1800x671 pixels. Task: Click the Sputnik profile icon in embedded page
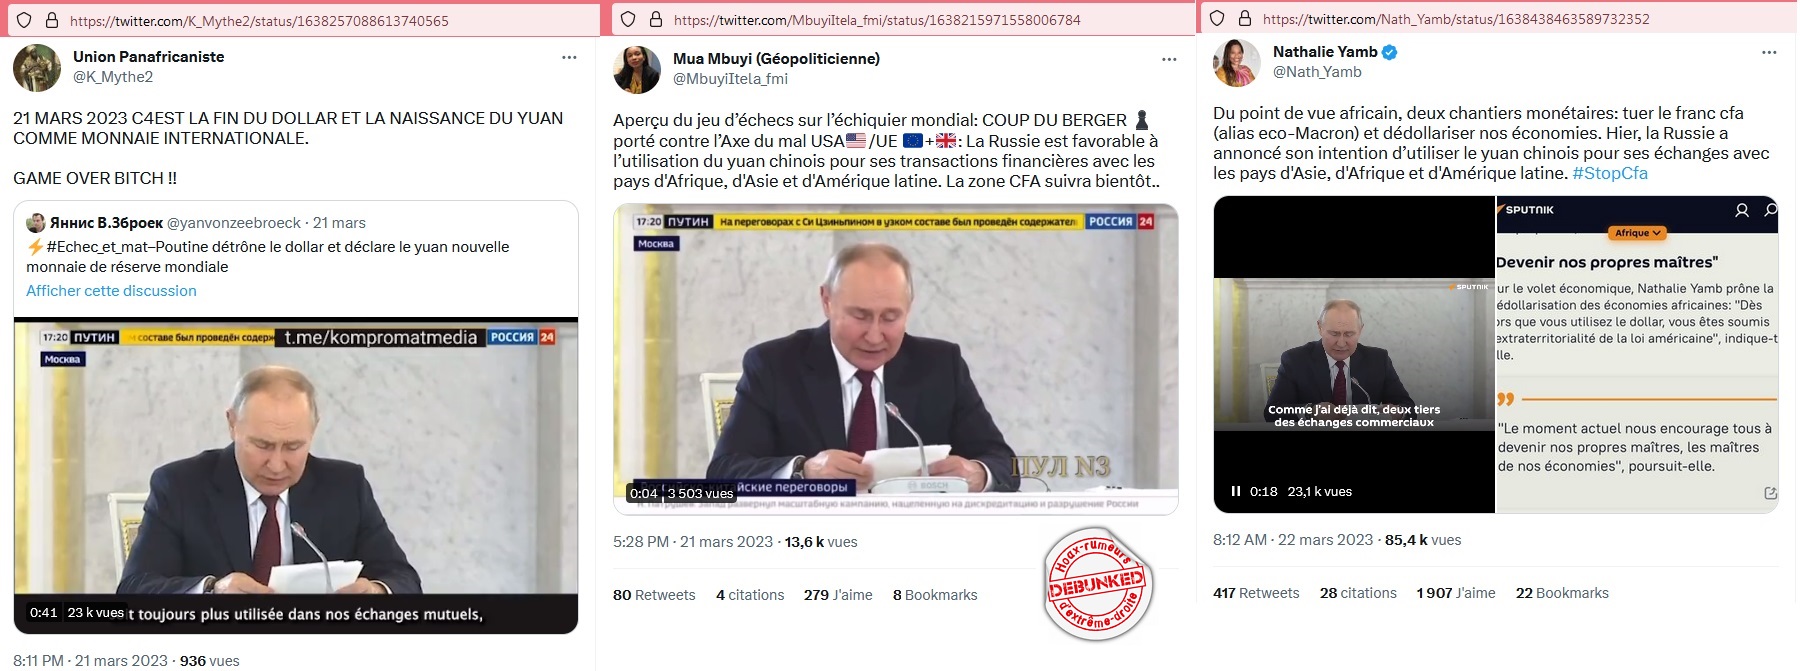[x=1742, y=210]
